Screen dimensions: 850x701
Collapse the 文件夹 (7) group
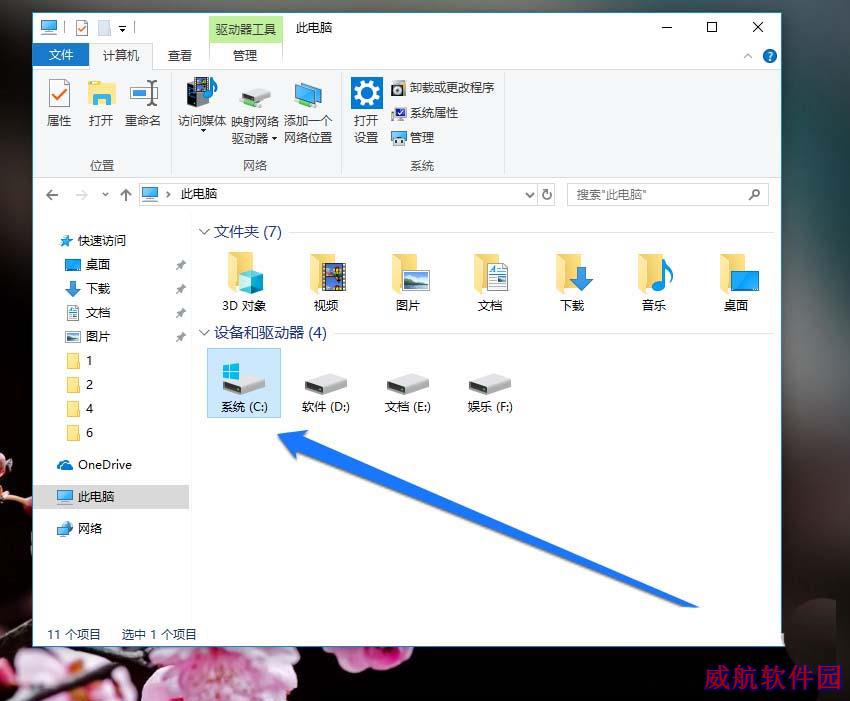(x=204, y=232)
